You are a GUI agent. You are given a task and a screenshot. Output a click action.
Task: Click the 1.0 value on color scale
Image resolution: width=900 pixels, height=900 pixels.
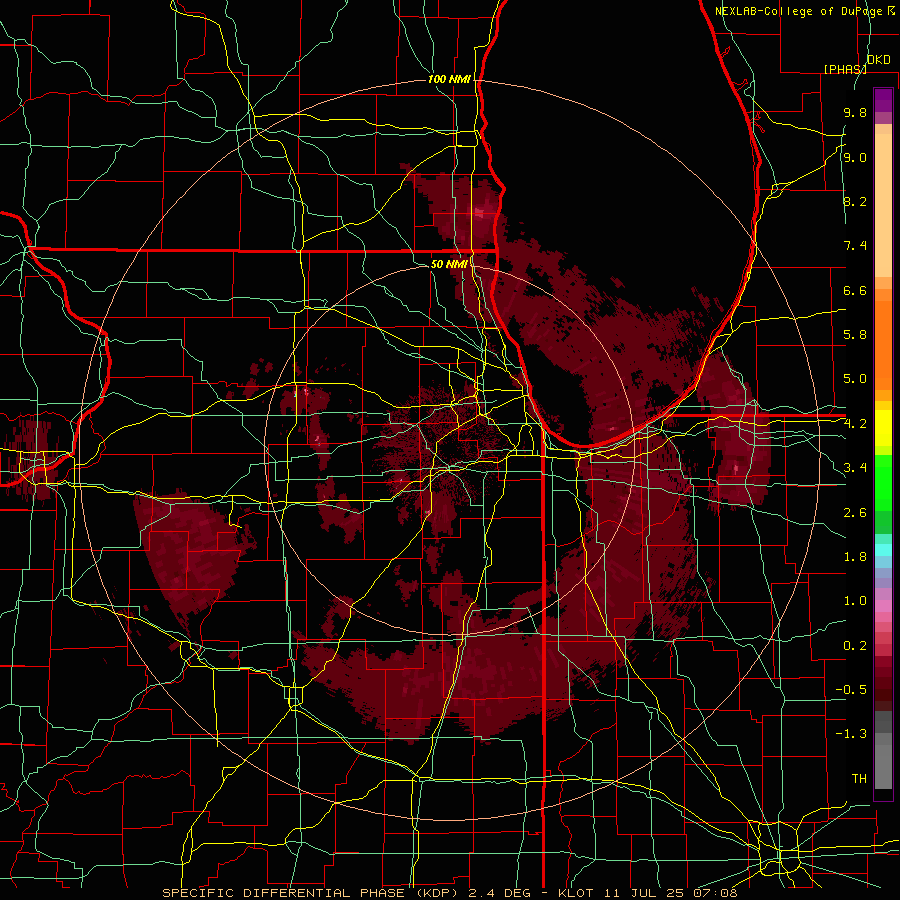pos(855,601)
